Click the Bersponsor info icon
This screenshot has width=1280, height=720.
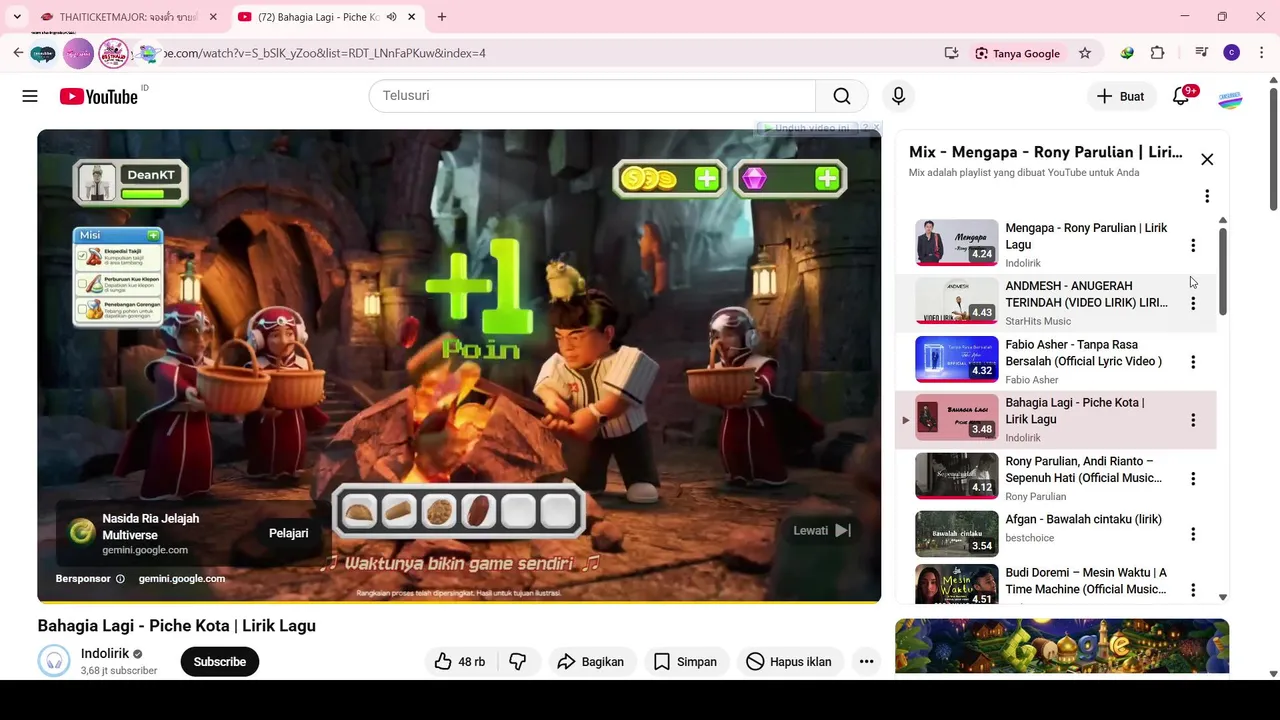coord(120,579)
